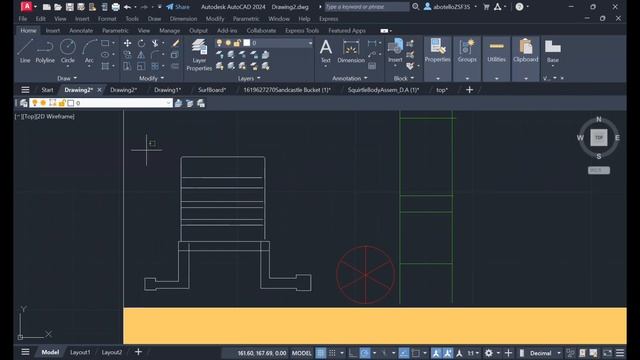Click the Plot printer icon
This screenshot has height=360, width=640.
click(116, 7)
